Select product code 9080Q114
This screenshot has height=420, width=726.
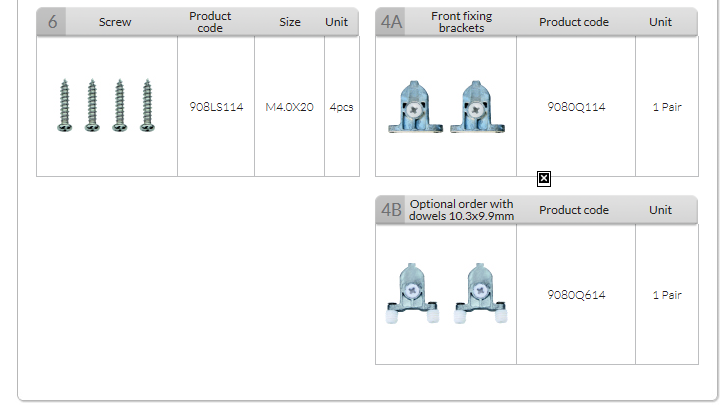576,107
